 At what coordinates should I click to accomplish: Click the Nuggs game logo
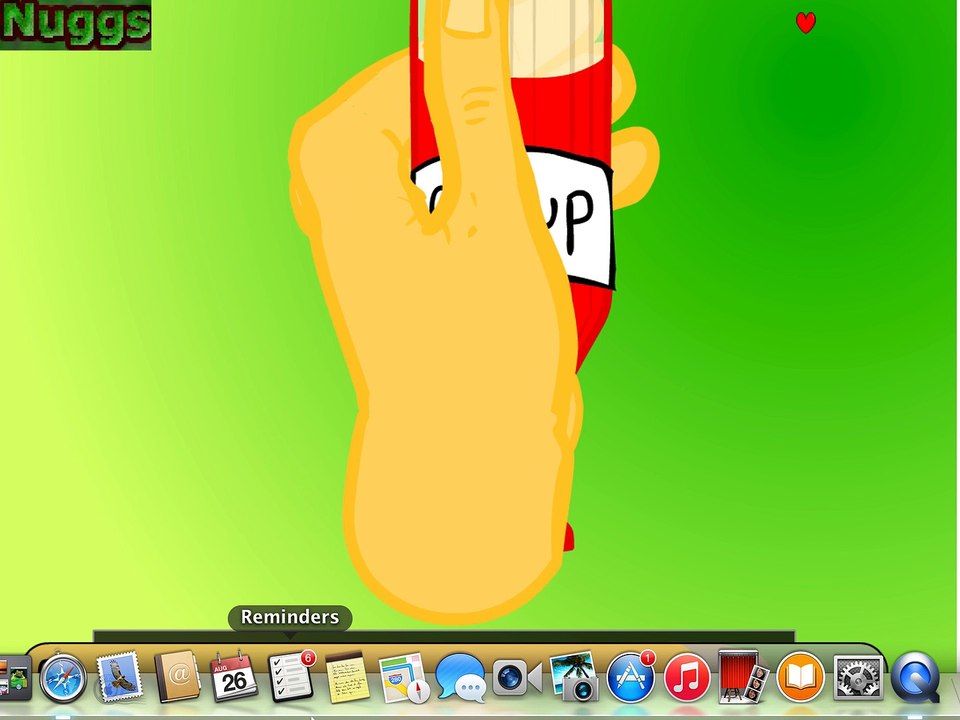coord(76,25)
